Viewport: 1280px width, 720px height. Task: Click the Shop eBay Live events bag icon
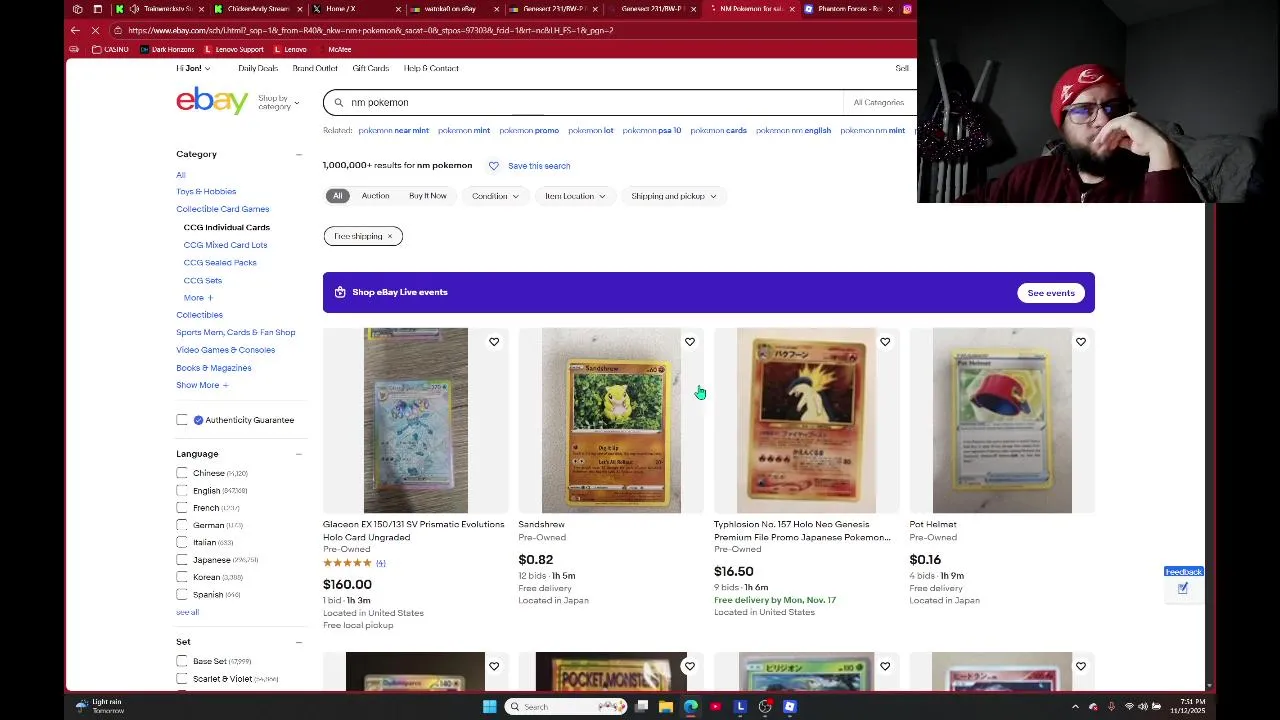[x=340, y=292]
